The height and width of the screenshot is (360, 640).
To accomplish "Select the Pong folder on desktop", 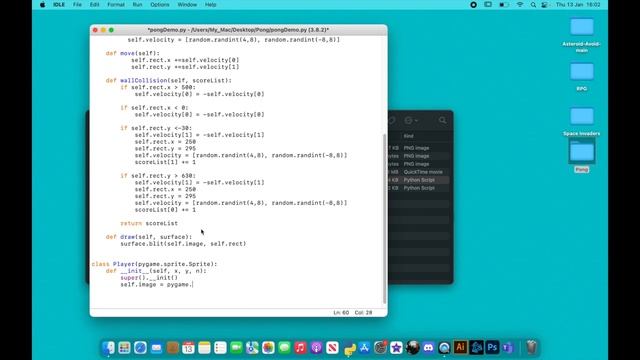I will coord(582,156).
